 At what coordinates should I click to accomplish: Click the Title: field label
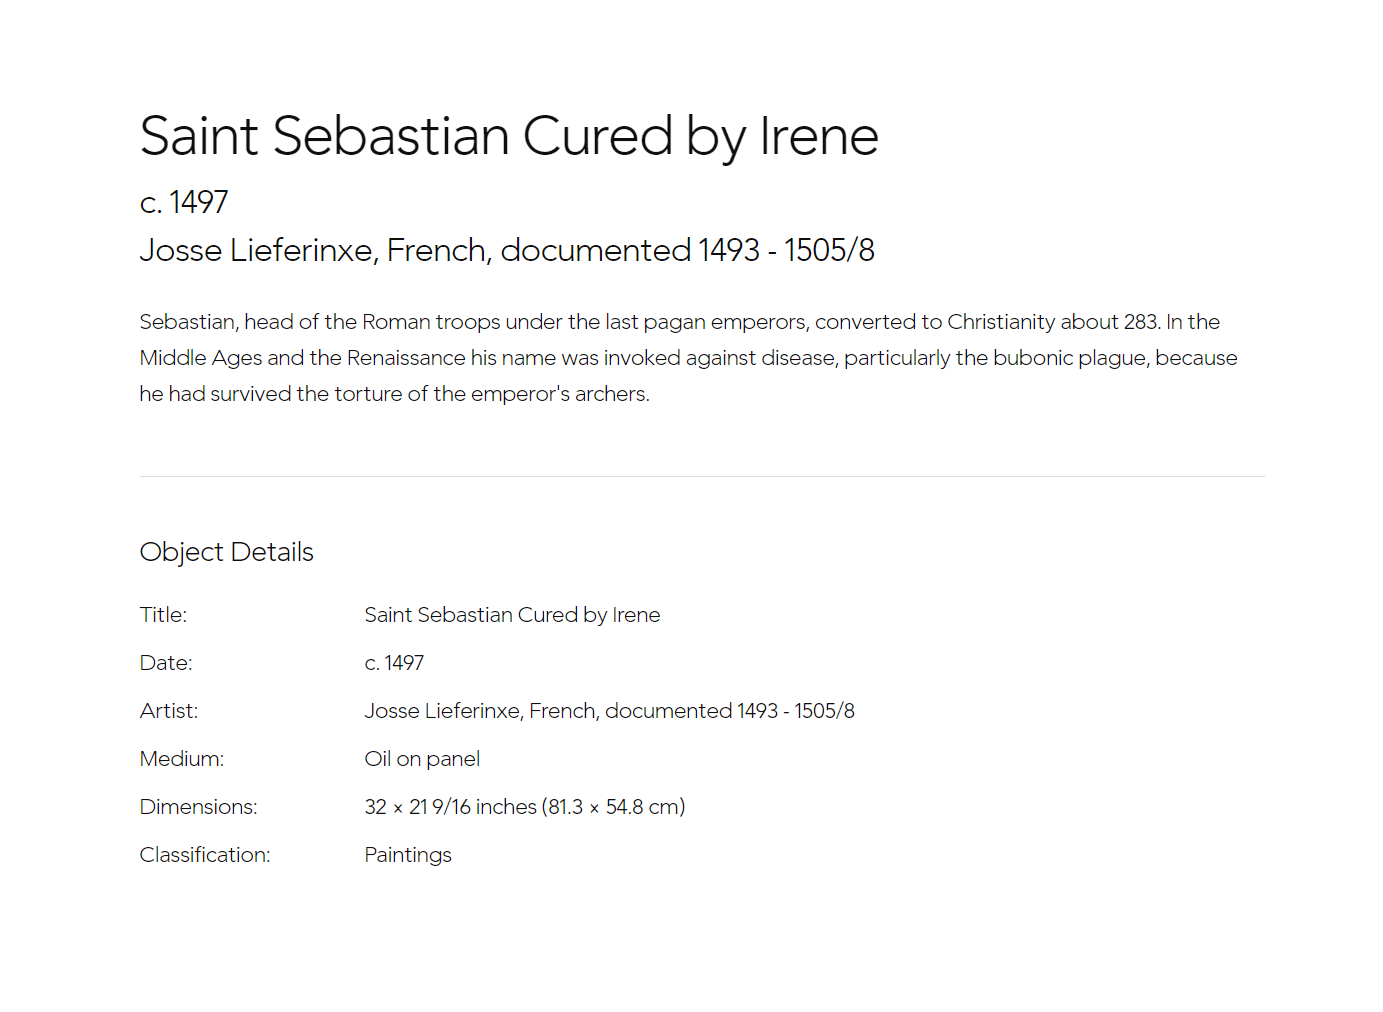164,615
